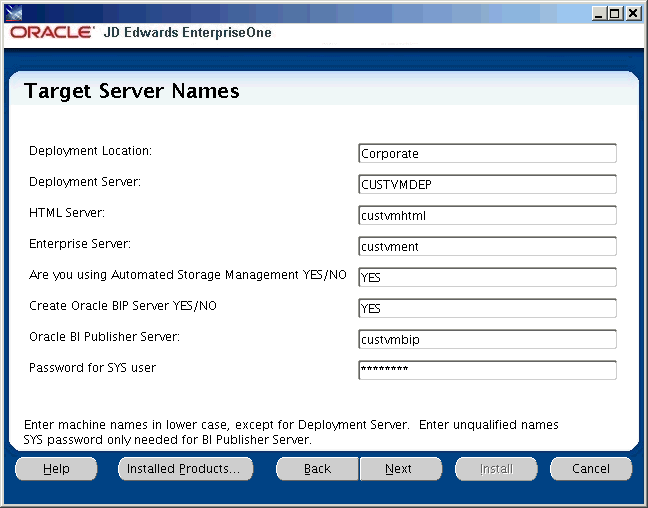Focus the Password for SYS user field
This screenshot has width=648, height=508.
[x=488, y=370]
